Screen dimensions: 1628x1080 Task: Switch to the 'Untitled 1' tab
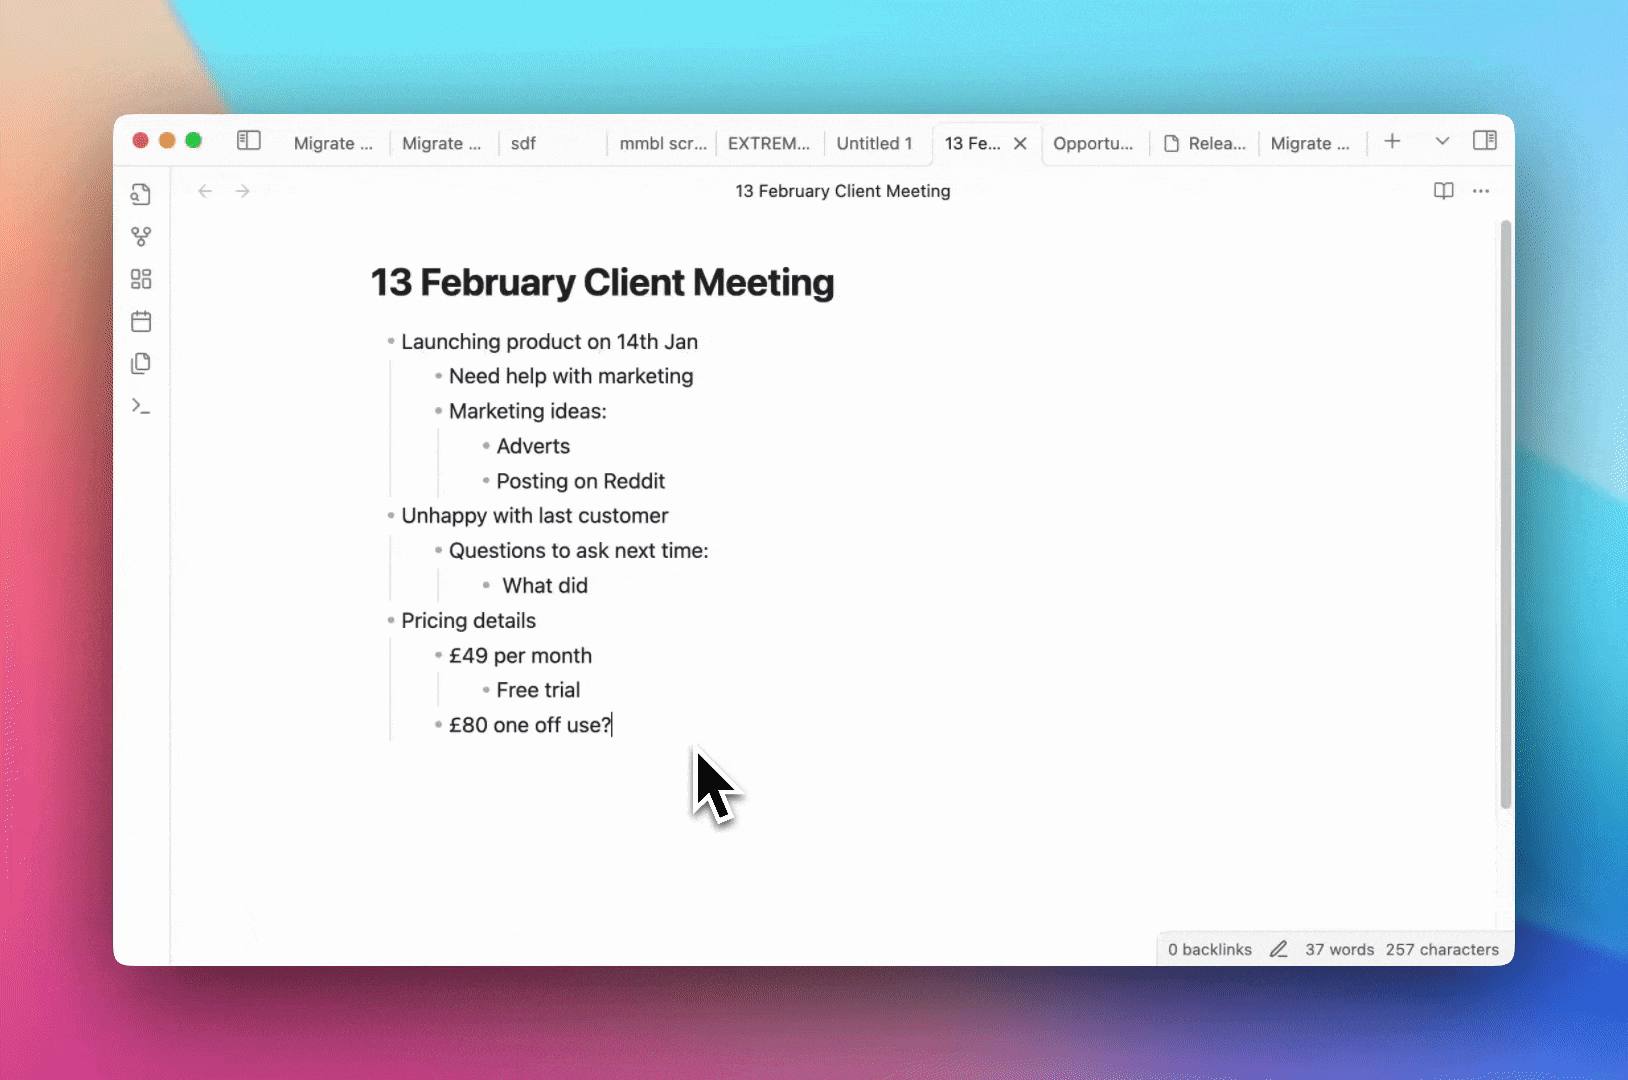click(874, 143)
